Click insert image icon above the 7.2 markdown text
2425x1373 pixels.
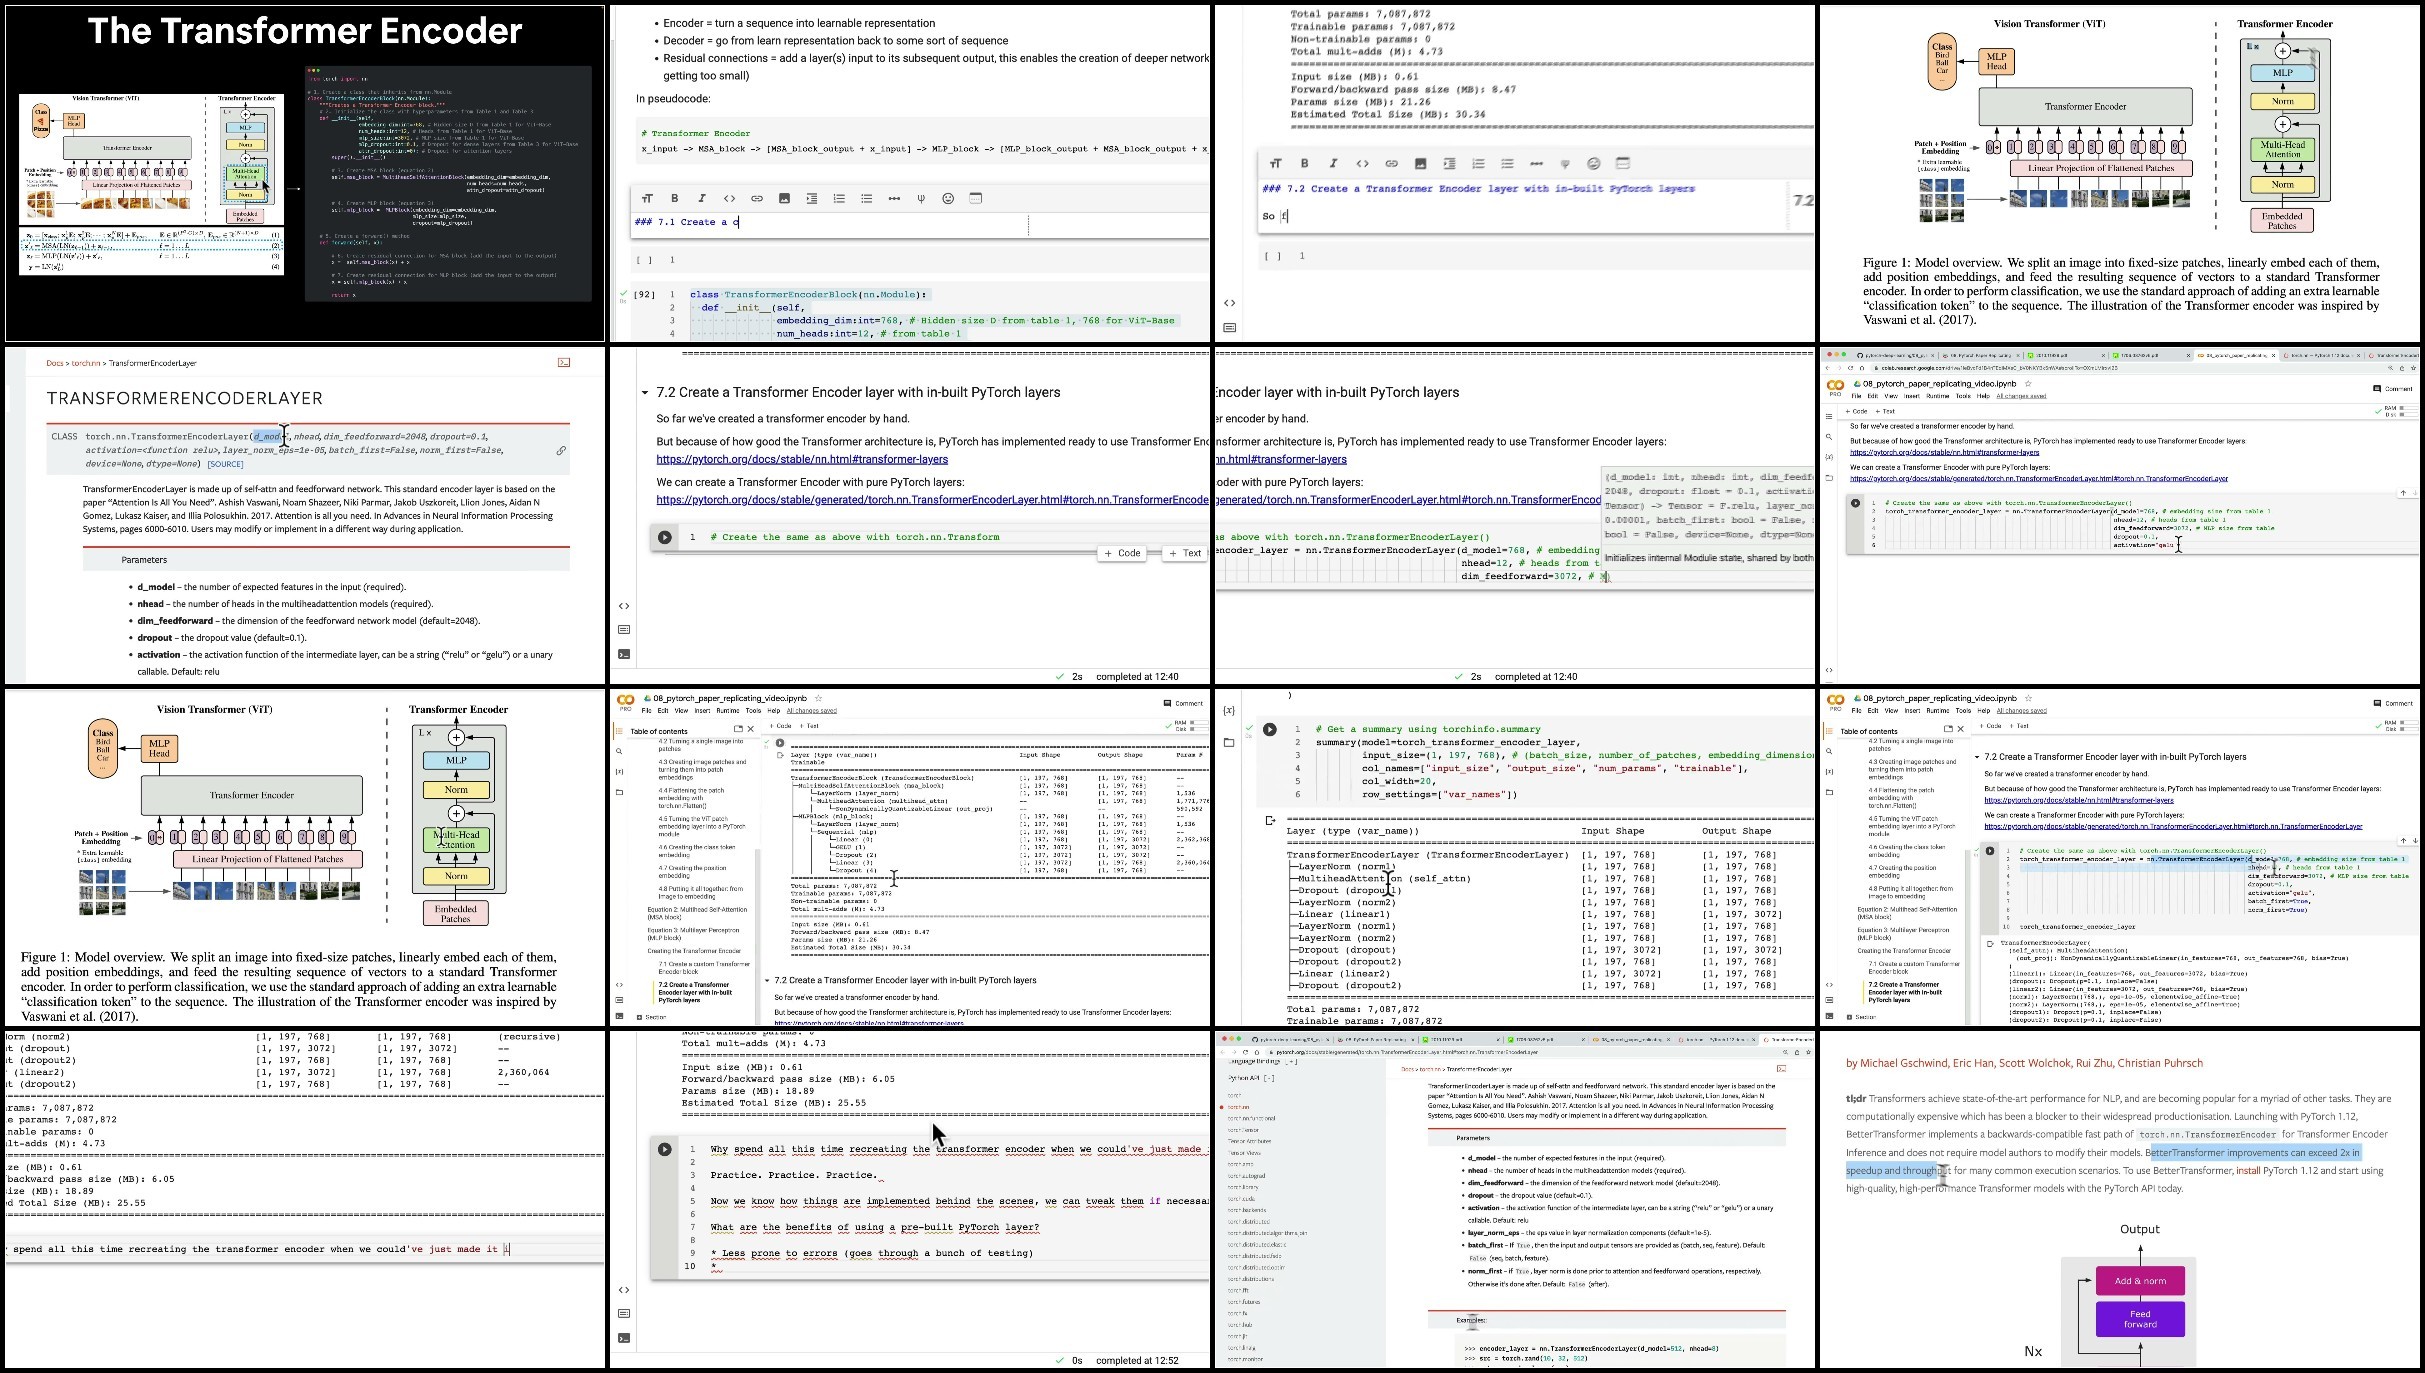(1420, 164)
